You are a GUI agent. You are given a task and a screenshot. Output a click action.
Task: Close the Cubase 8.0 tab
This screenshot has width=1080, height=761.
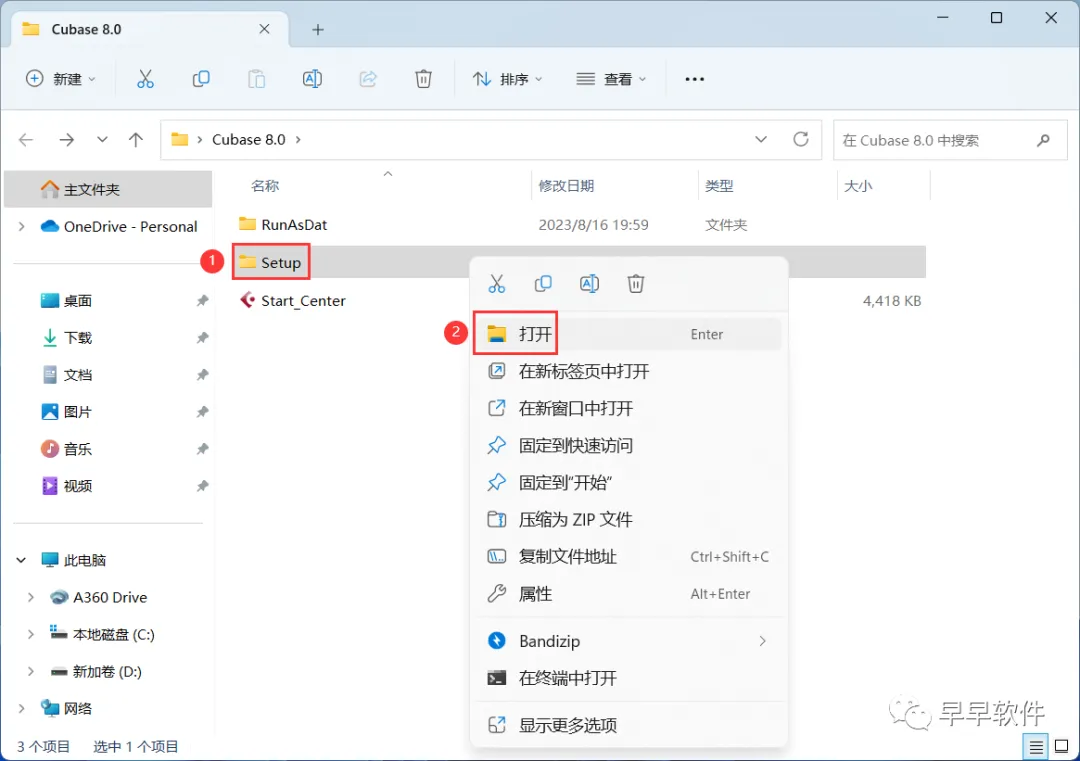coord(264,30)
